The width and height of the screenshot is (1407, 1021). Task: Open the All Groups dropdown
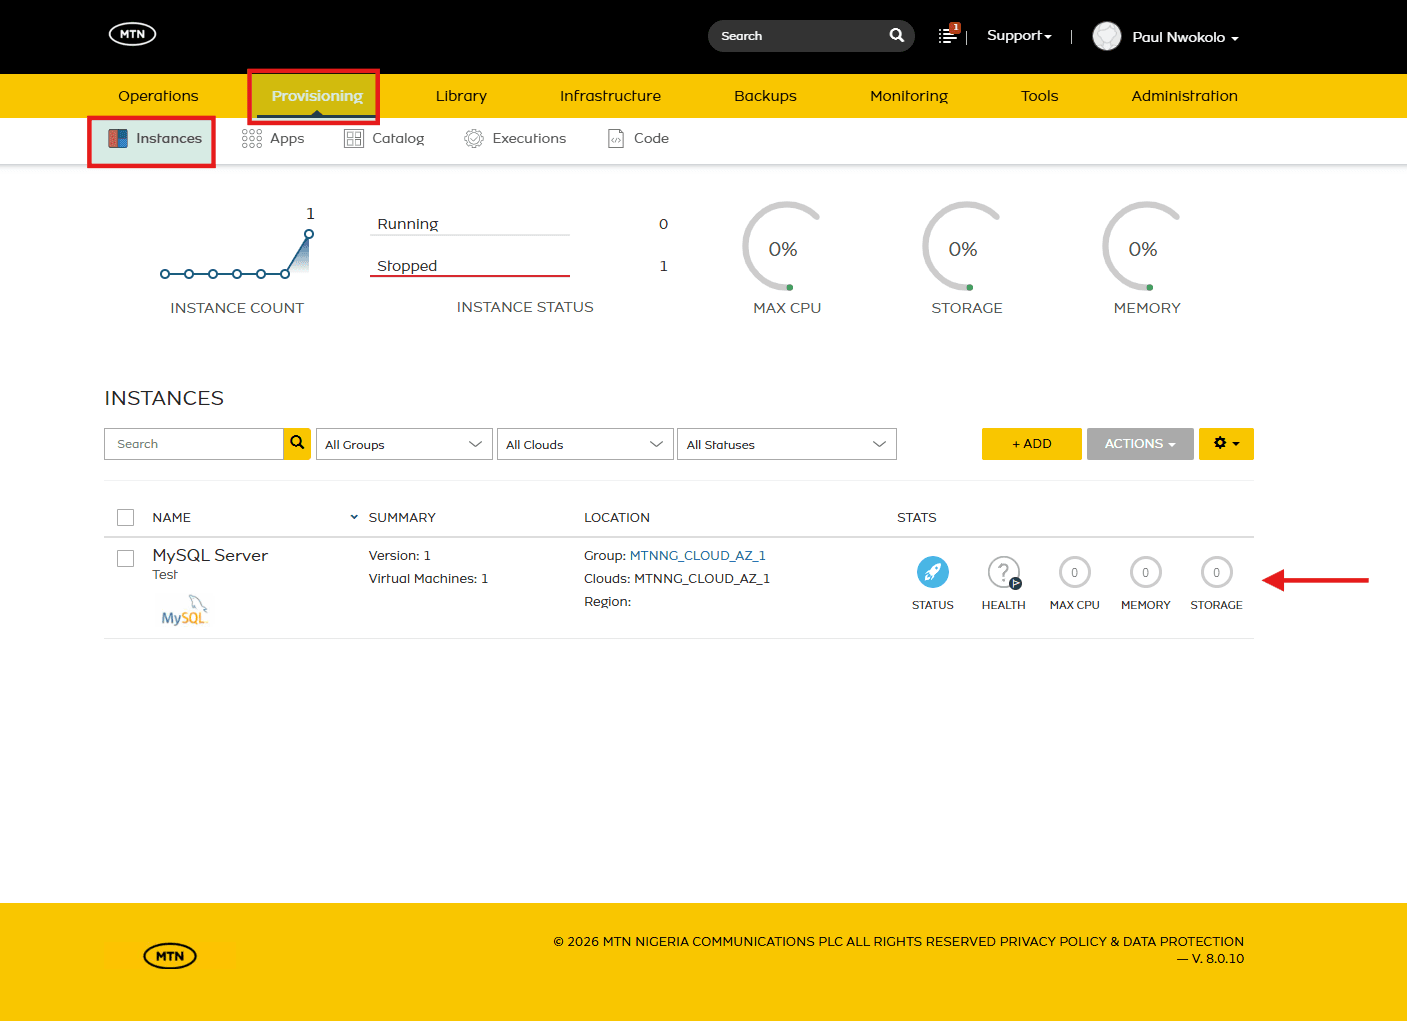point(404,444)
